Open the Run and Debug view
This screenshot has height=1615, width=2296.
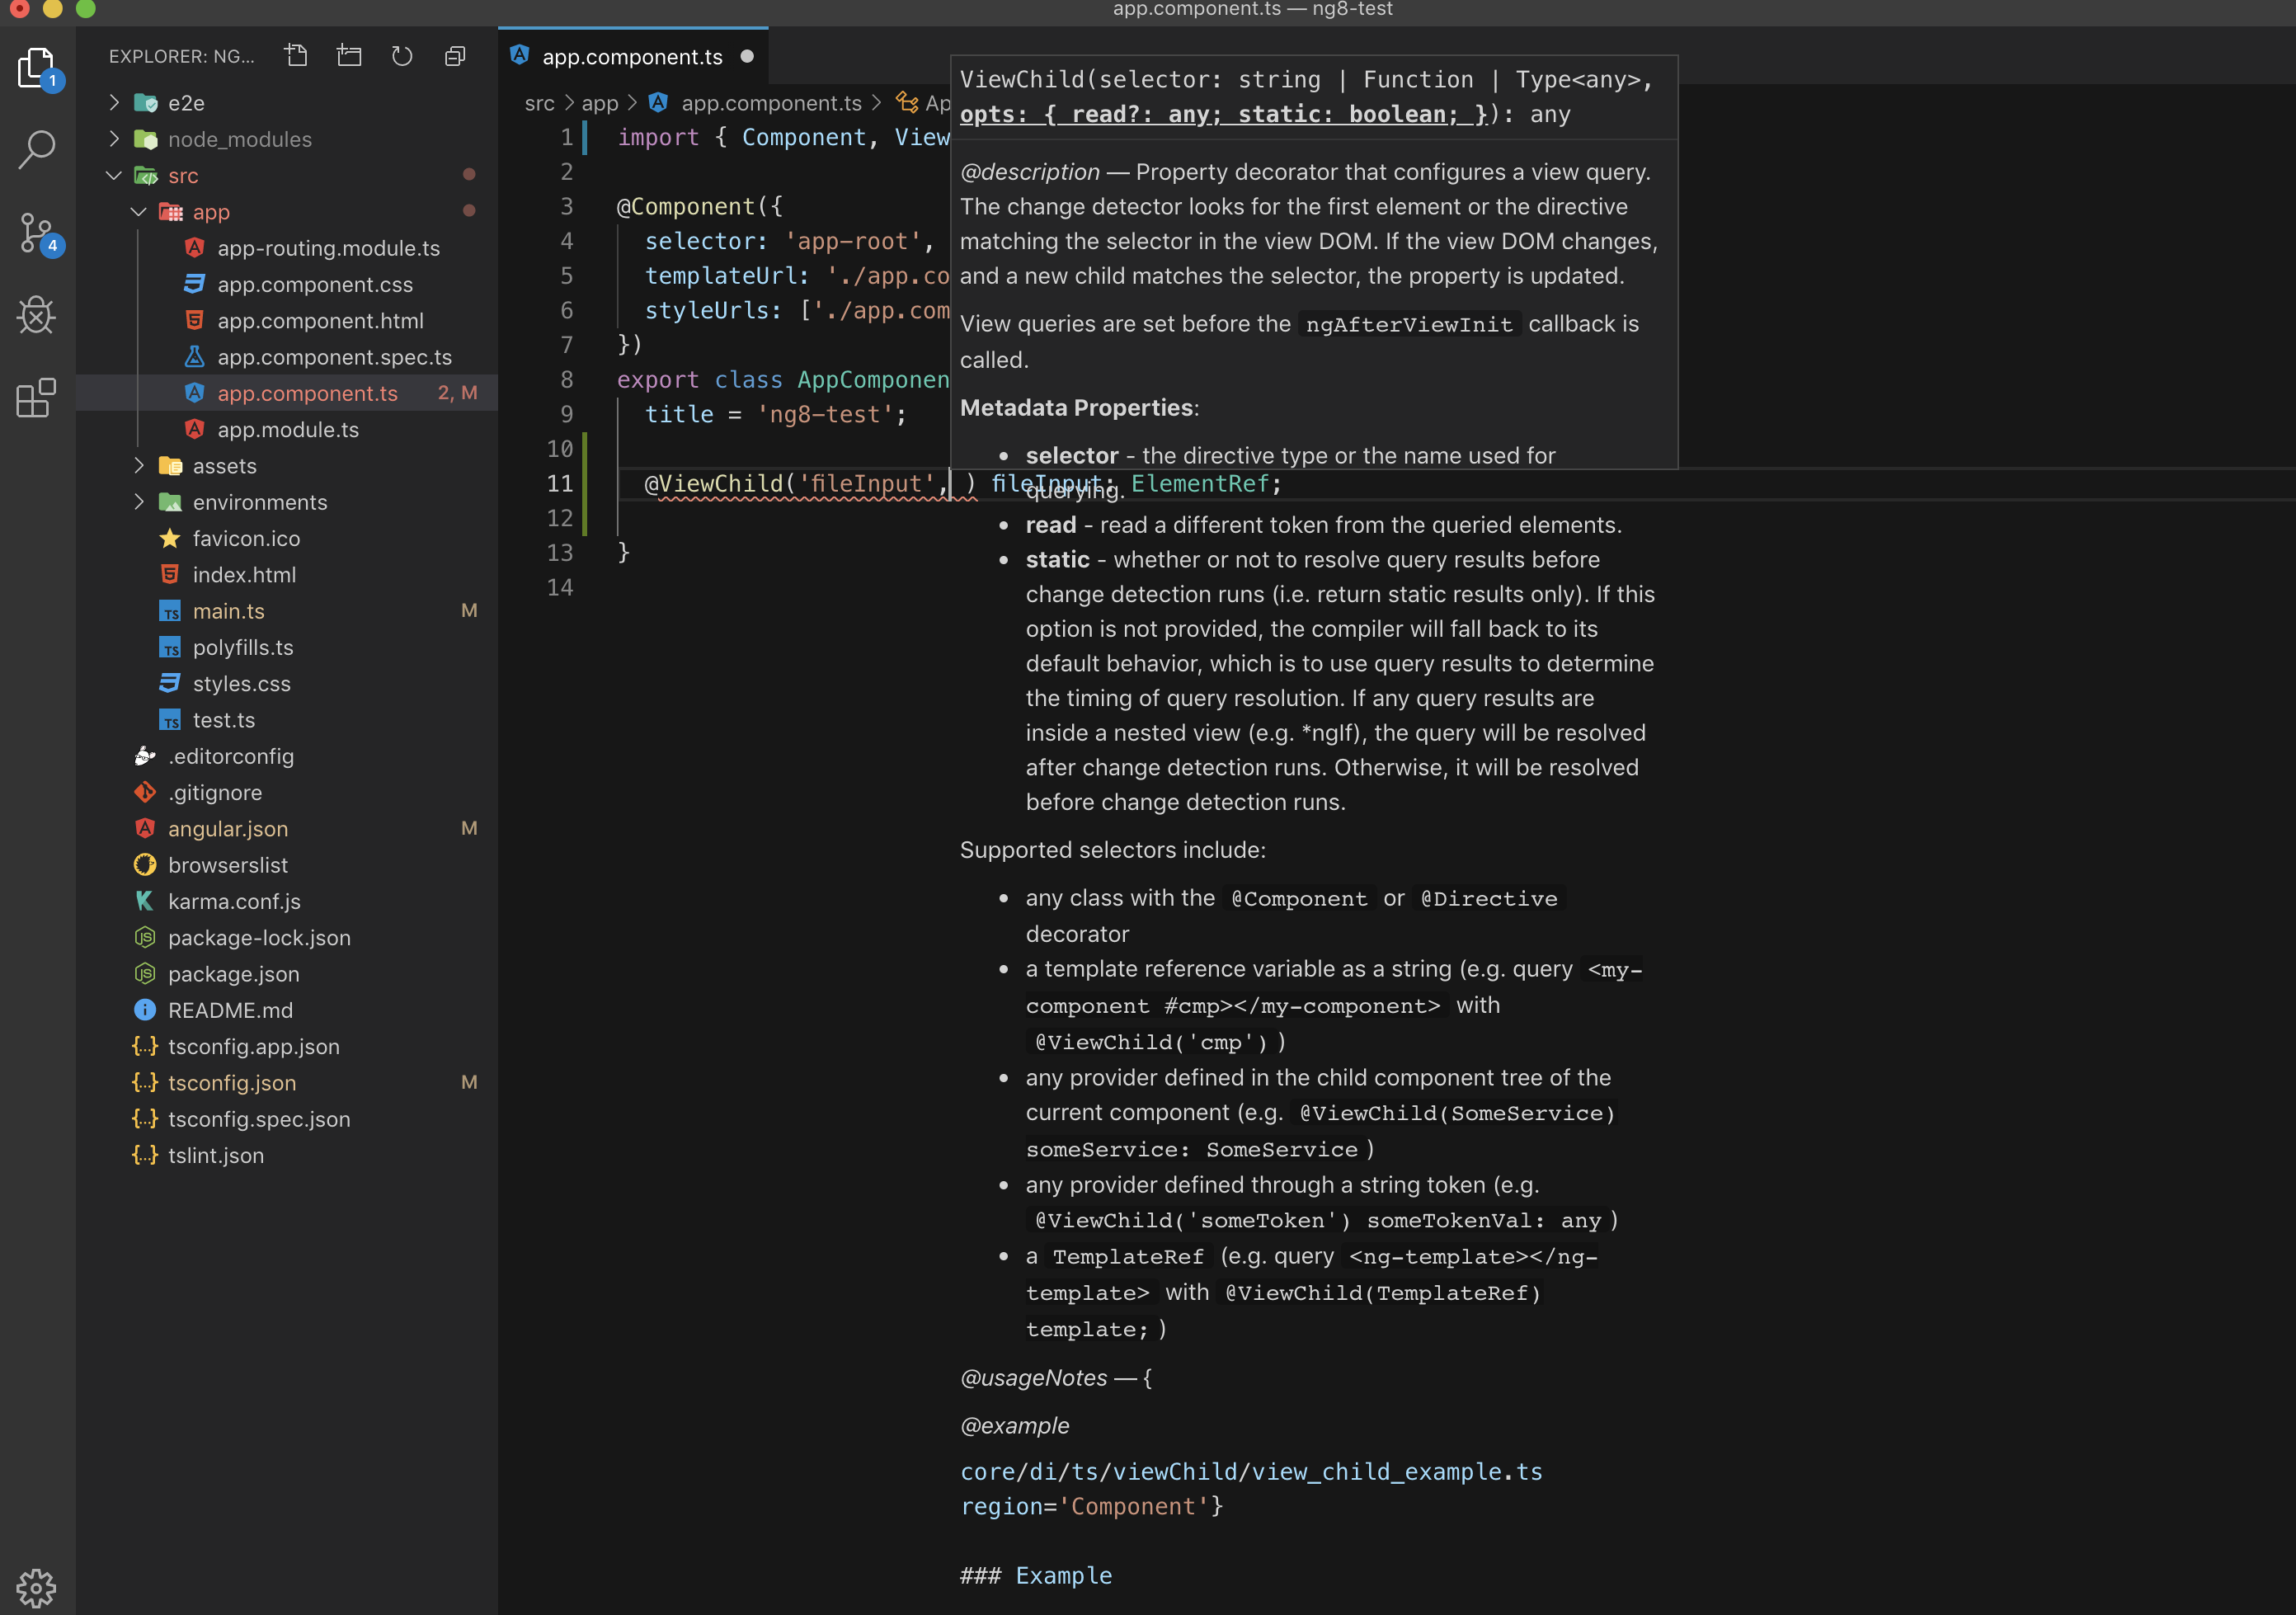(x=36, y=315)
